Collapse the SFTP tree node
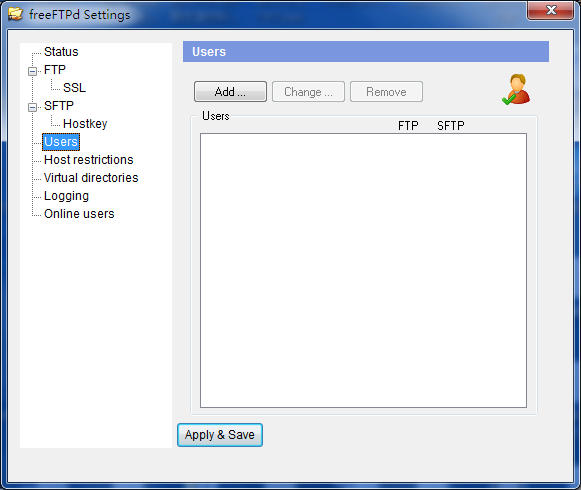Screen dimensions: 581x490 (33, 107)
